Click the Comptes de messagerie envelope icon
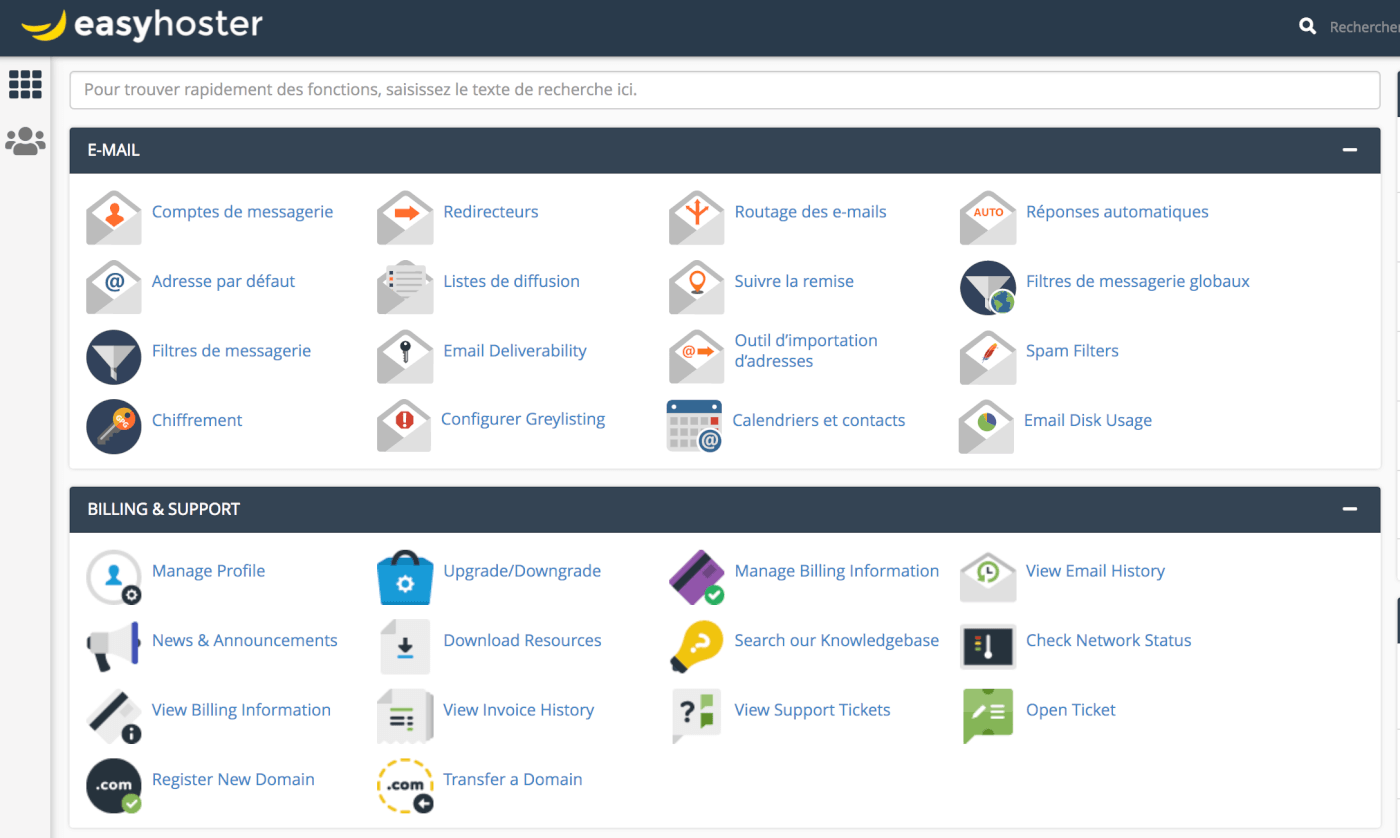 click(x=114, y=217)
